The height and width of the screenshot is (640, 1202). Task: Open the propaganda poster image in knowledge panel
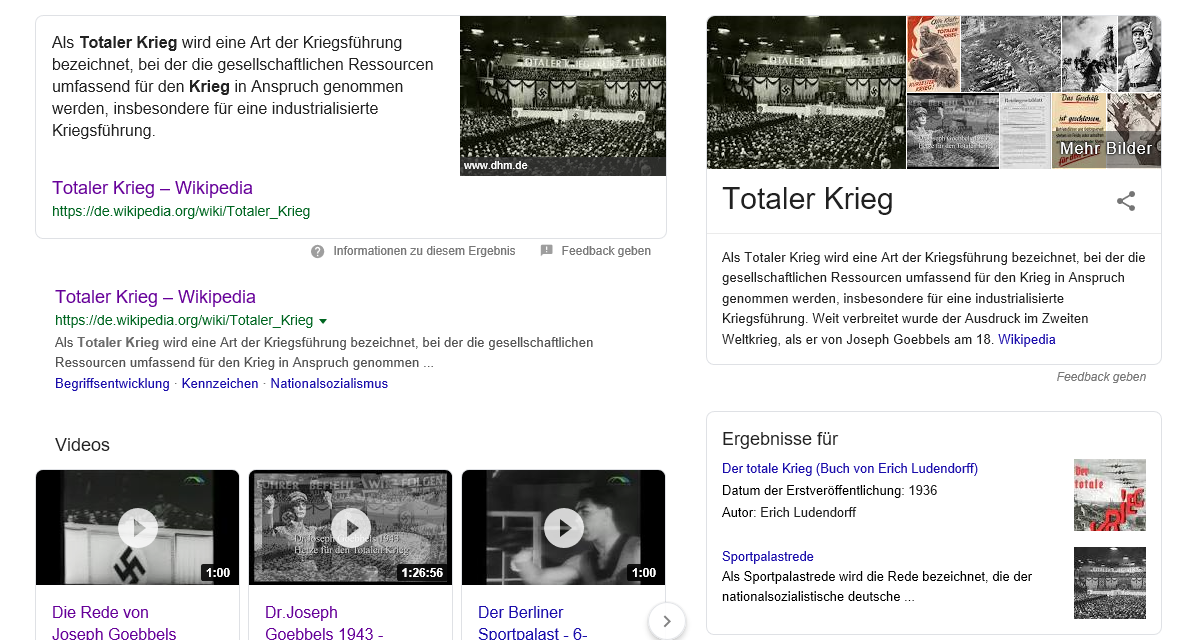934,54
